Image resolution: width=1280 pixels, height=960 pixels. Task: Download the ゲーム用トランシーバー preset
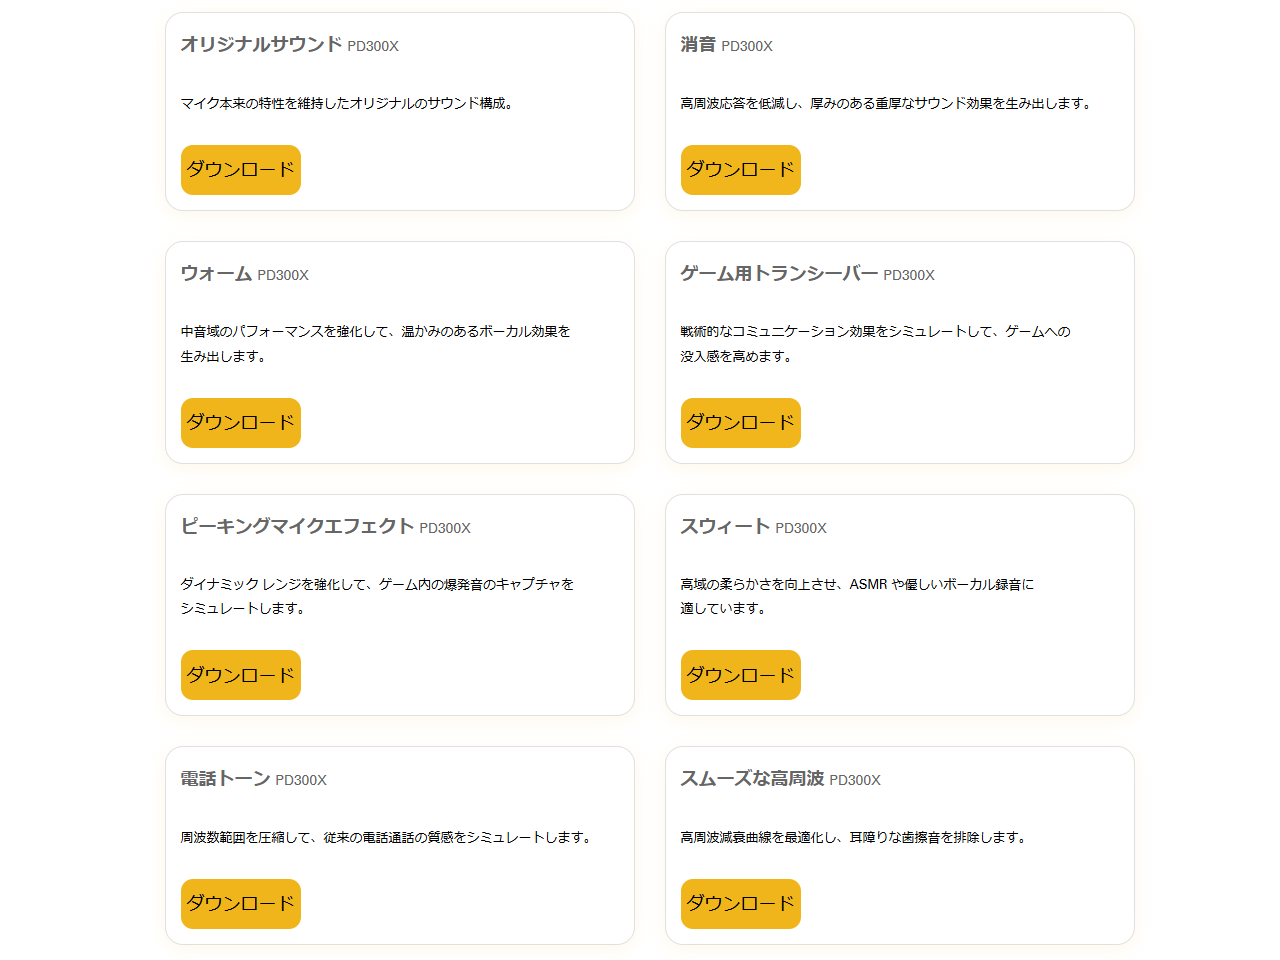(x=740, y=423)
